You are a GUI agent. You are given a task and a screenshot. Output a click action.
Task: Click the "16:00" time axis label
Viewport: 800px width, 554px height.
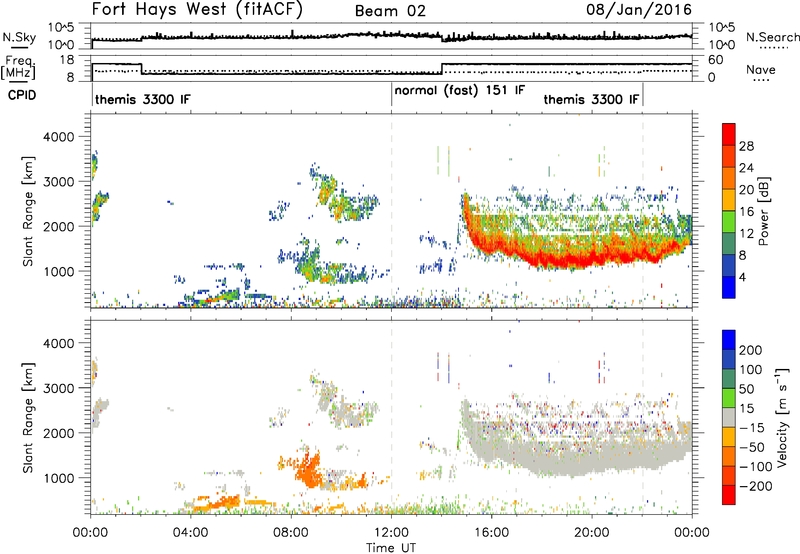coord(491,533)
